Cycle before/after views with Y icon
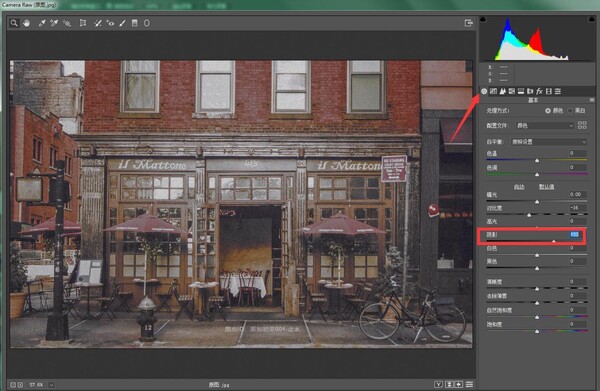This screenshot has height=391, width=600. coord(439,384)
